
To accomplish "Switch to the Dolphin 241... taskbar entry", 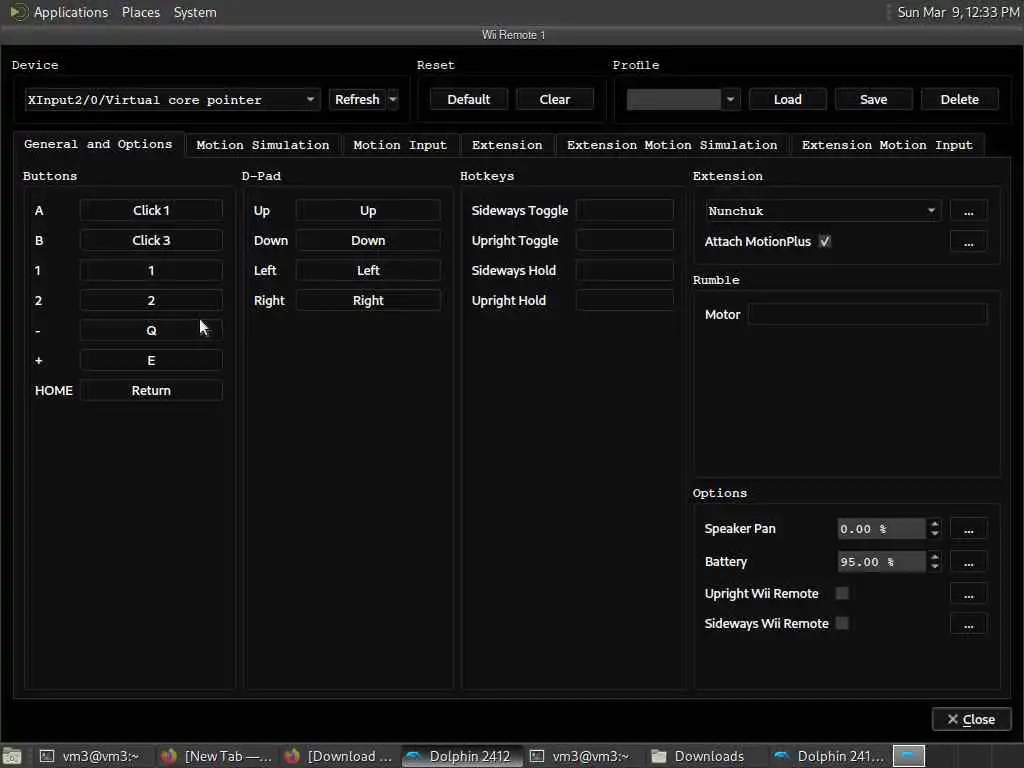I will pos(829,756).
